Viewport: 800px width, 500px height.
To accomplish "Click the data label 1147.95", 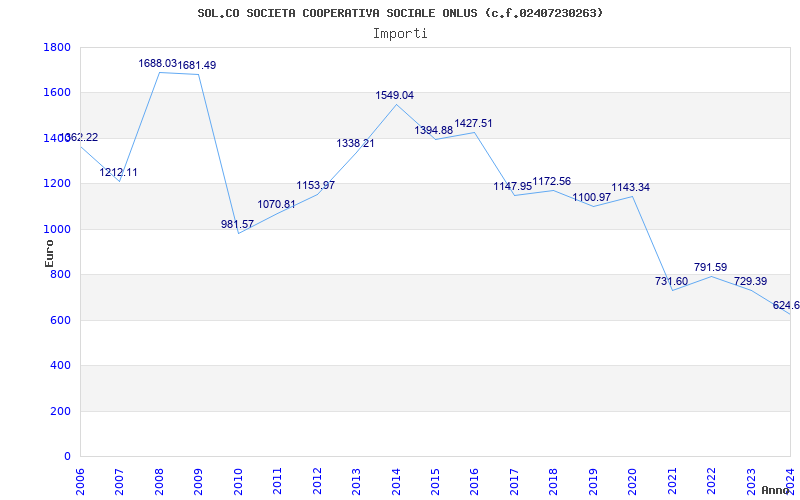I will point(513,187).
